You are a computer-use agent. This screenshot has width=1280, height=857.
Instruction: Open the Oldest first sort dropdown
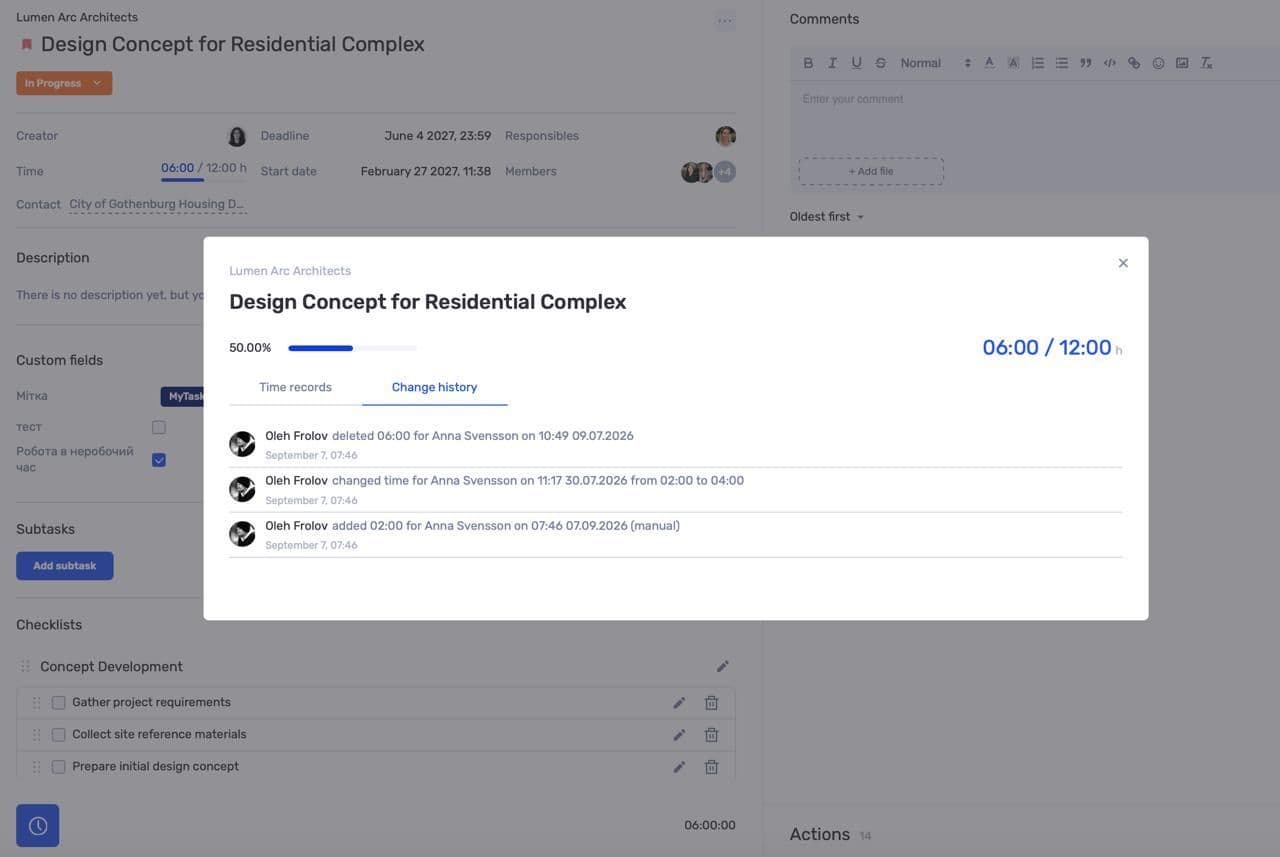click(x=827, y=217)
